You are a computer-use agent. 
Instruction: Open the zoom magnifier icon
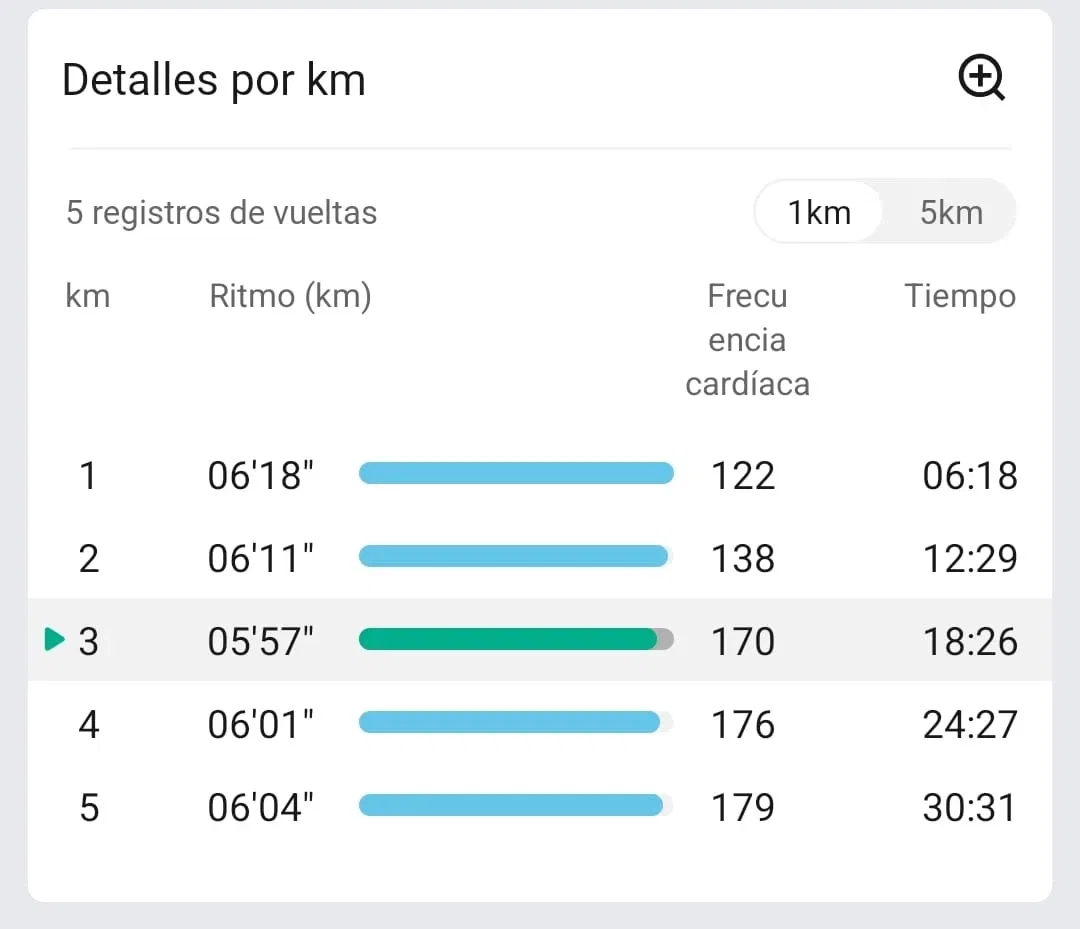(x=982, y=77)
